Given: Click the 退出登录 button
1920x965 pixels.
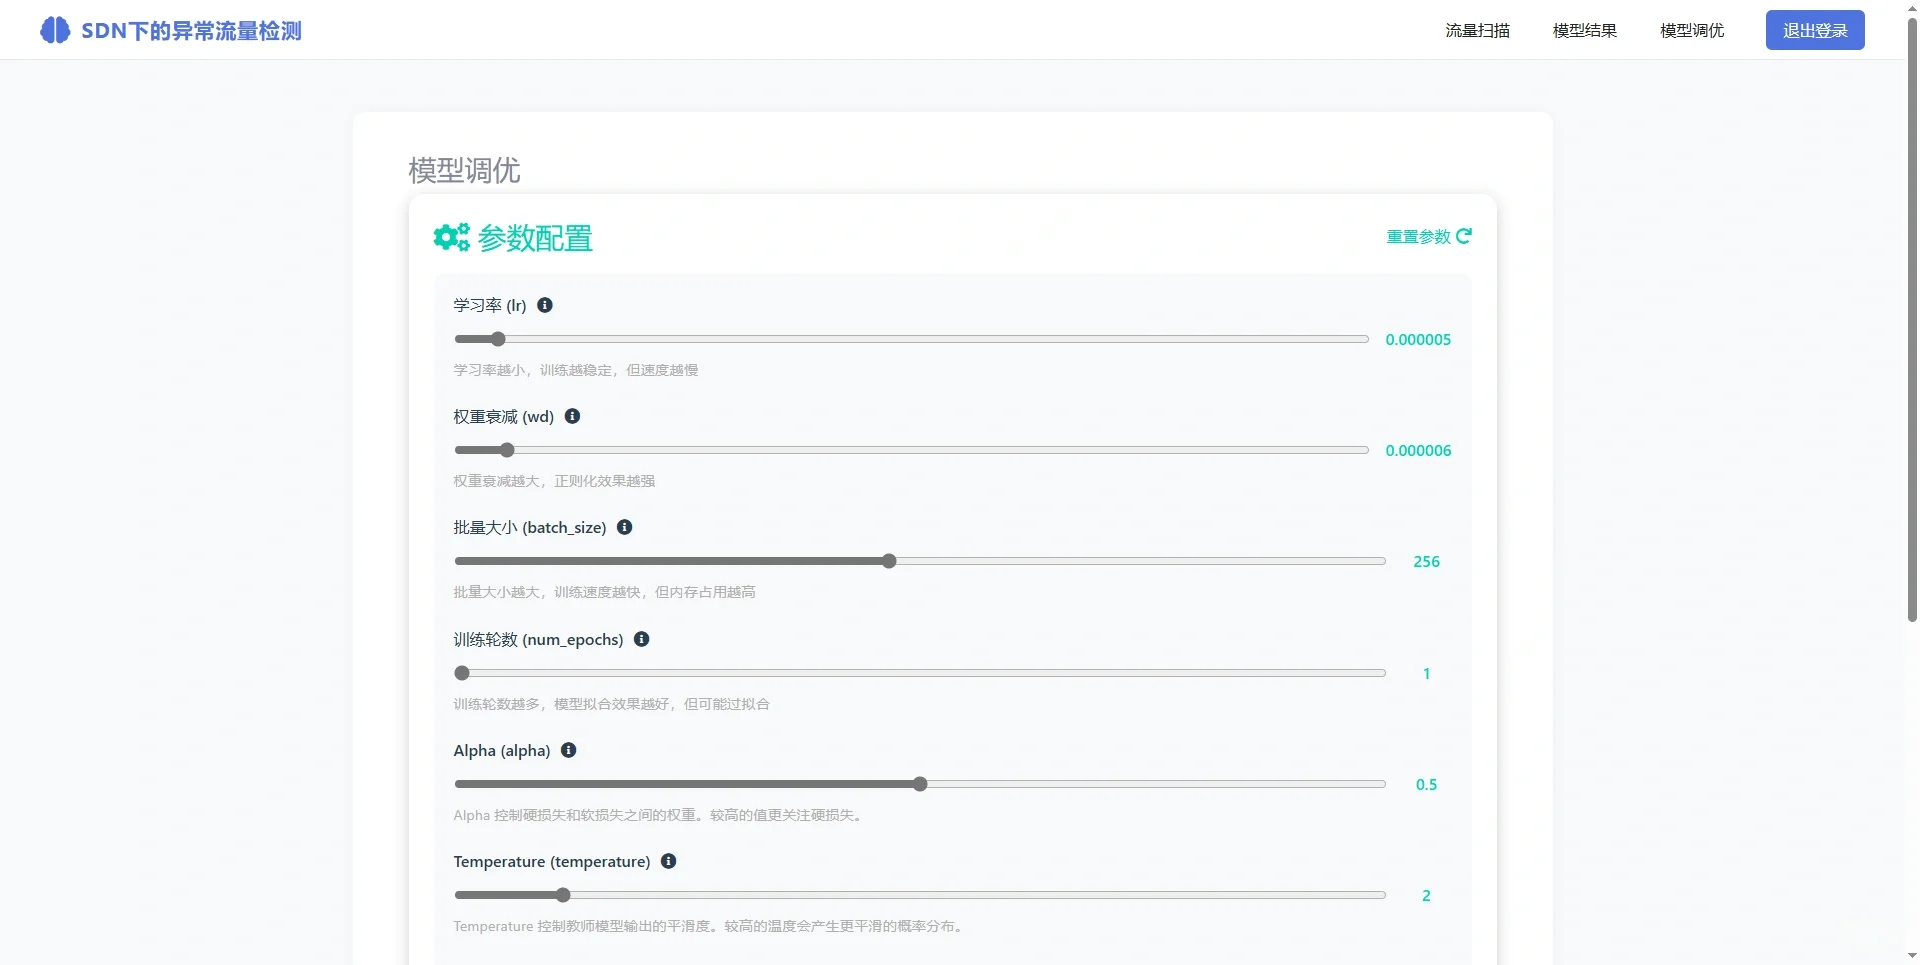Looking at the screenshot, I should [1815, 29].
